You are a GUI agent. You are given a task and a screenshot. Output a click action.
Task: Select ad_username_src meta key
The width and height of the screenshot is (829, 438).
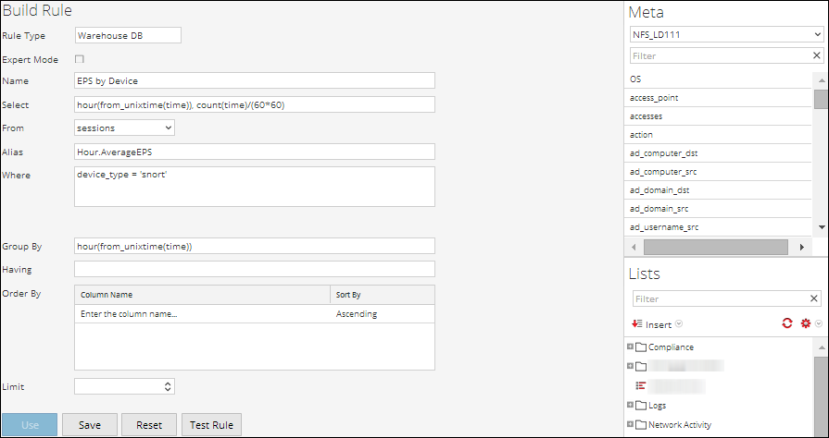[x=718, y=227]
